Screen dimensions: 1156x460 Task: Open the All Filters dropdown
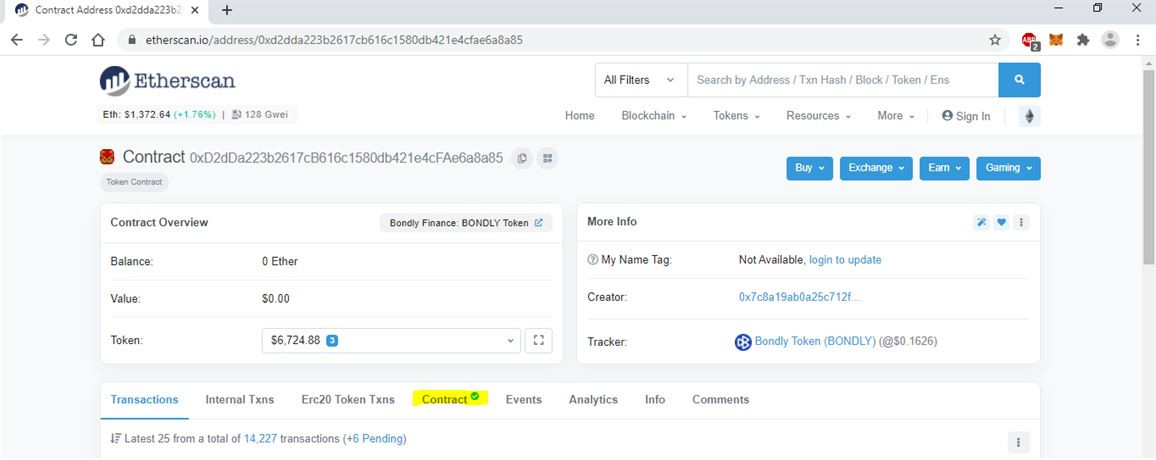pos(639,80)
